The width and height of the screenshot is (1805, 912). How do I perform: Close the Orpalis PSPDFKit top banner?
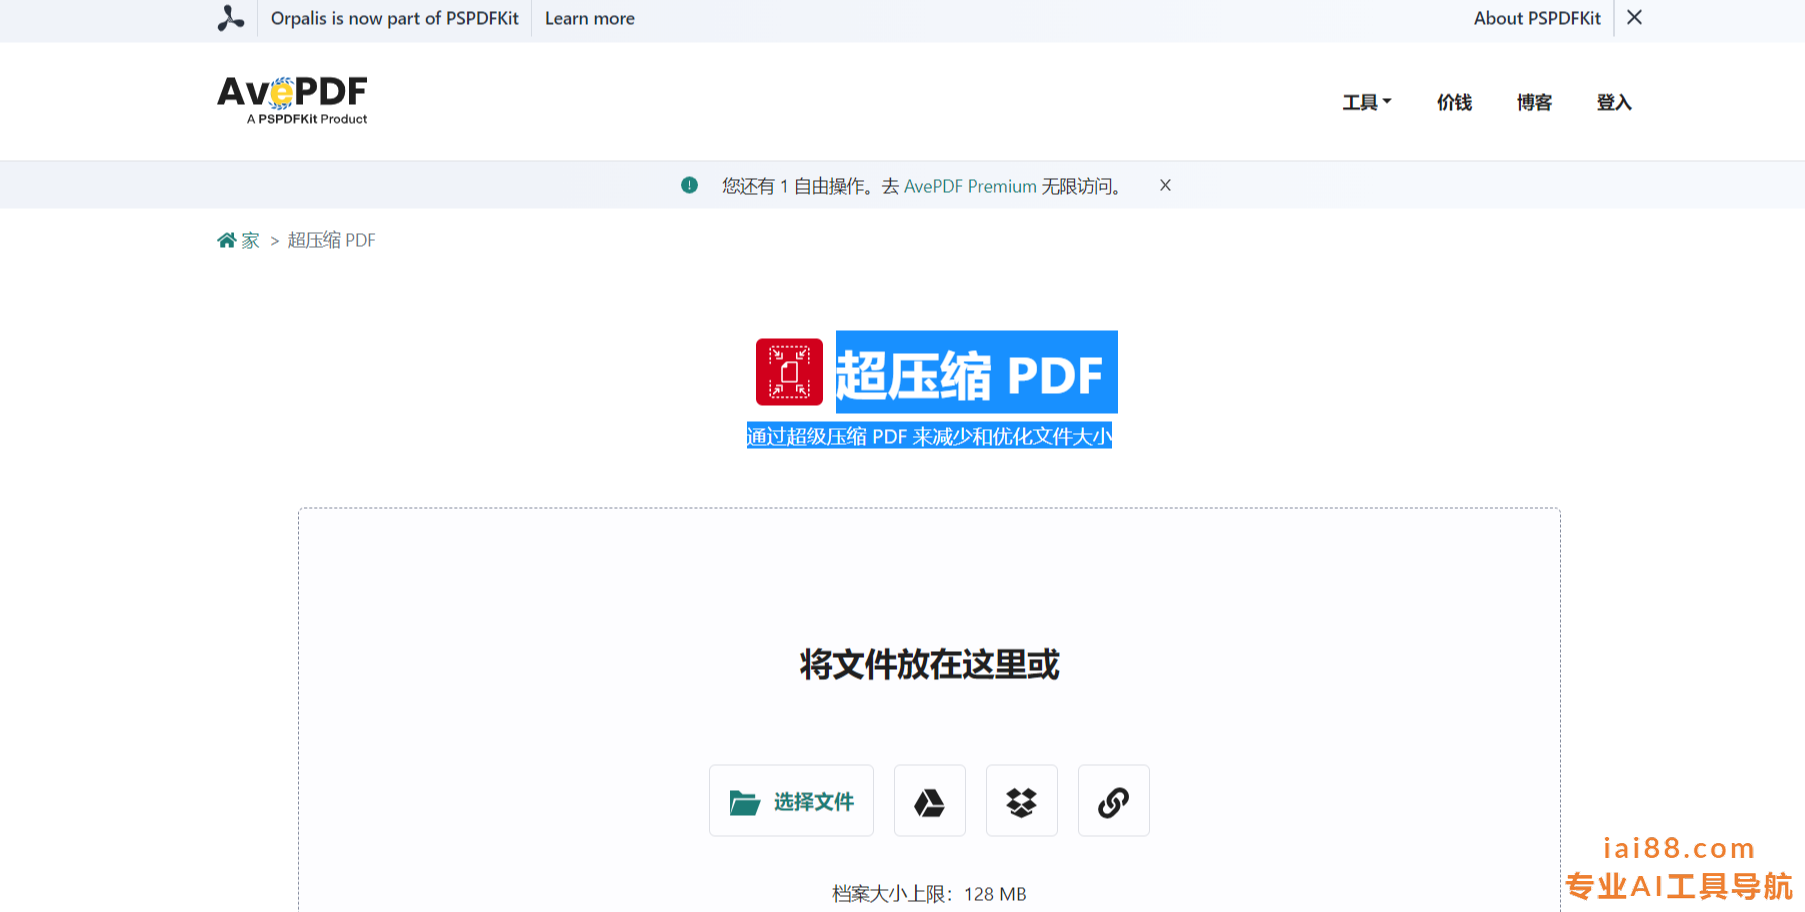[x=1634, y=18]
